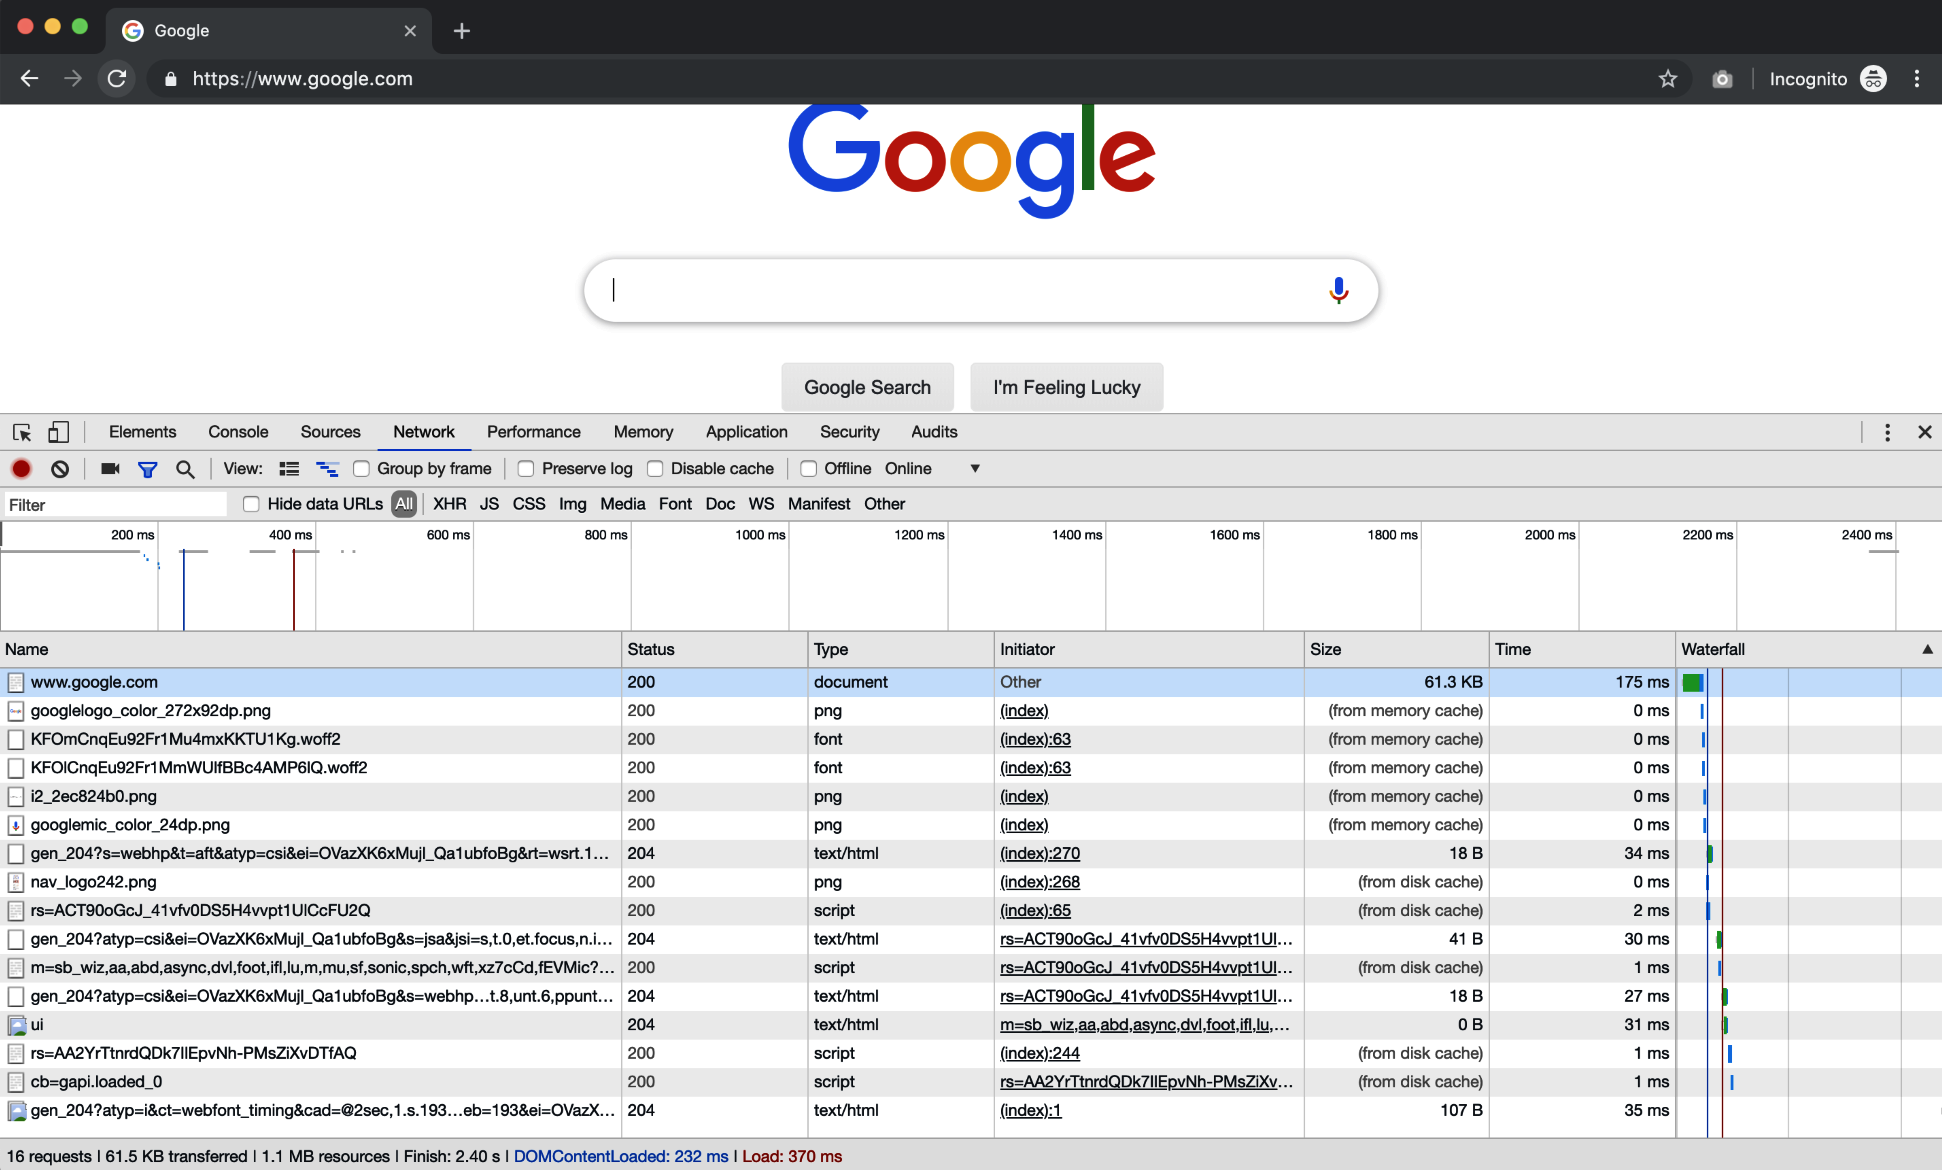Image resolution: width=1942 pixels, height=1170 pixels.
Task: Click the voice search microphone icon
Action: tap(1338, 290)
